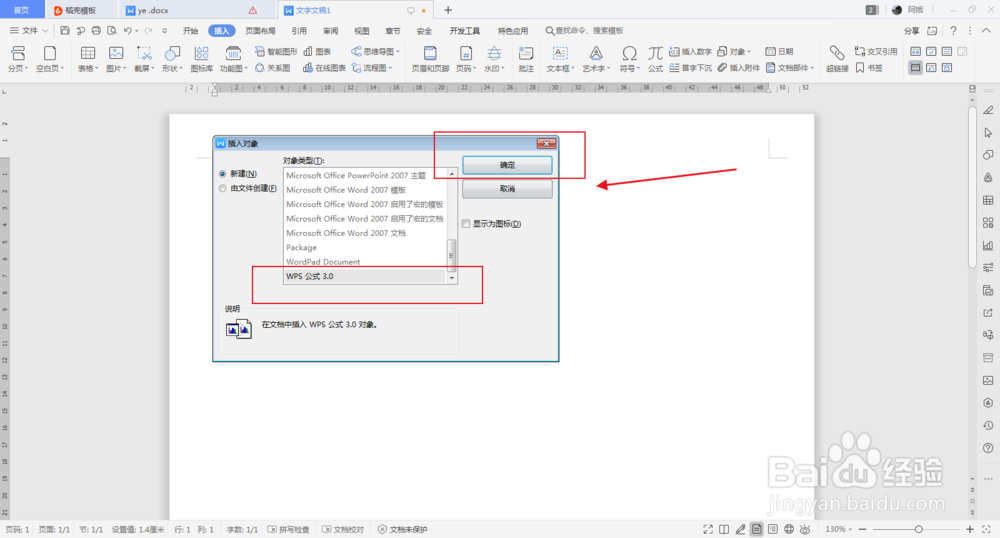The height and width of the screenshot is (538, 1000).
Task: Insert a 超链接 hyperlink
Action: click(837, 59)
